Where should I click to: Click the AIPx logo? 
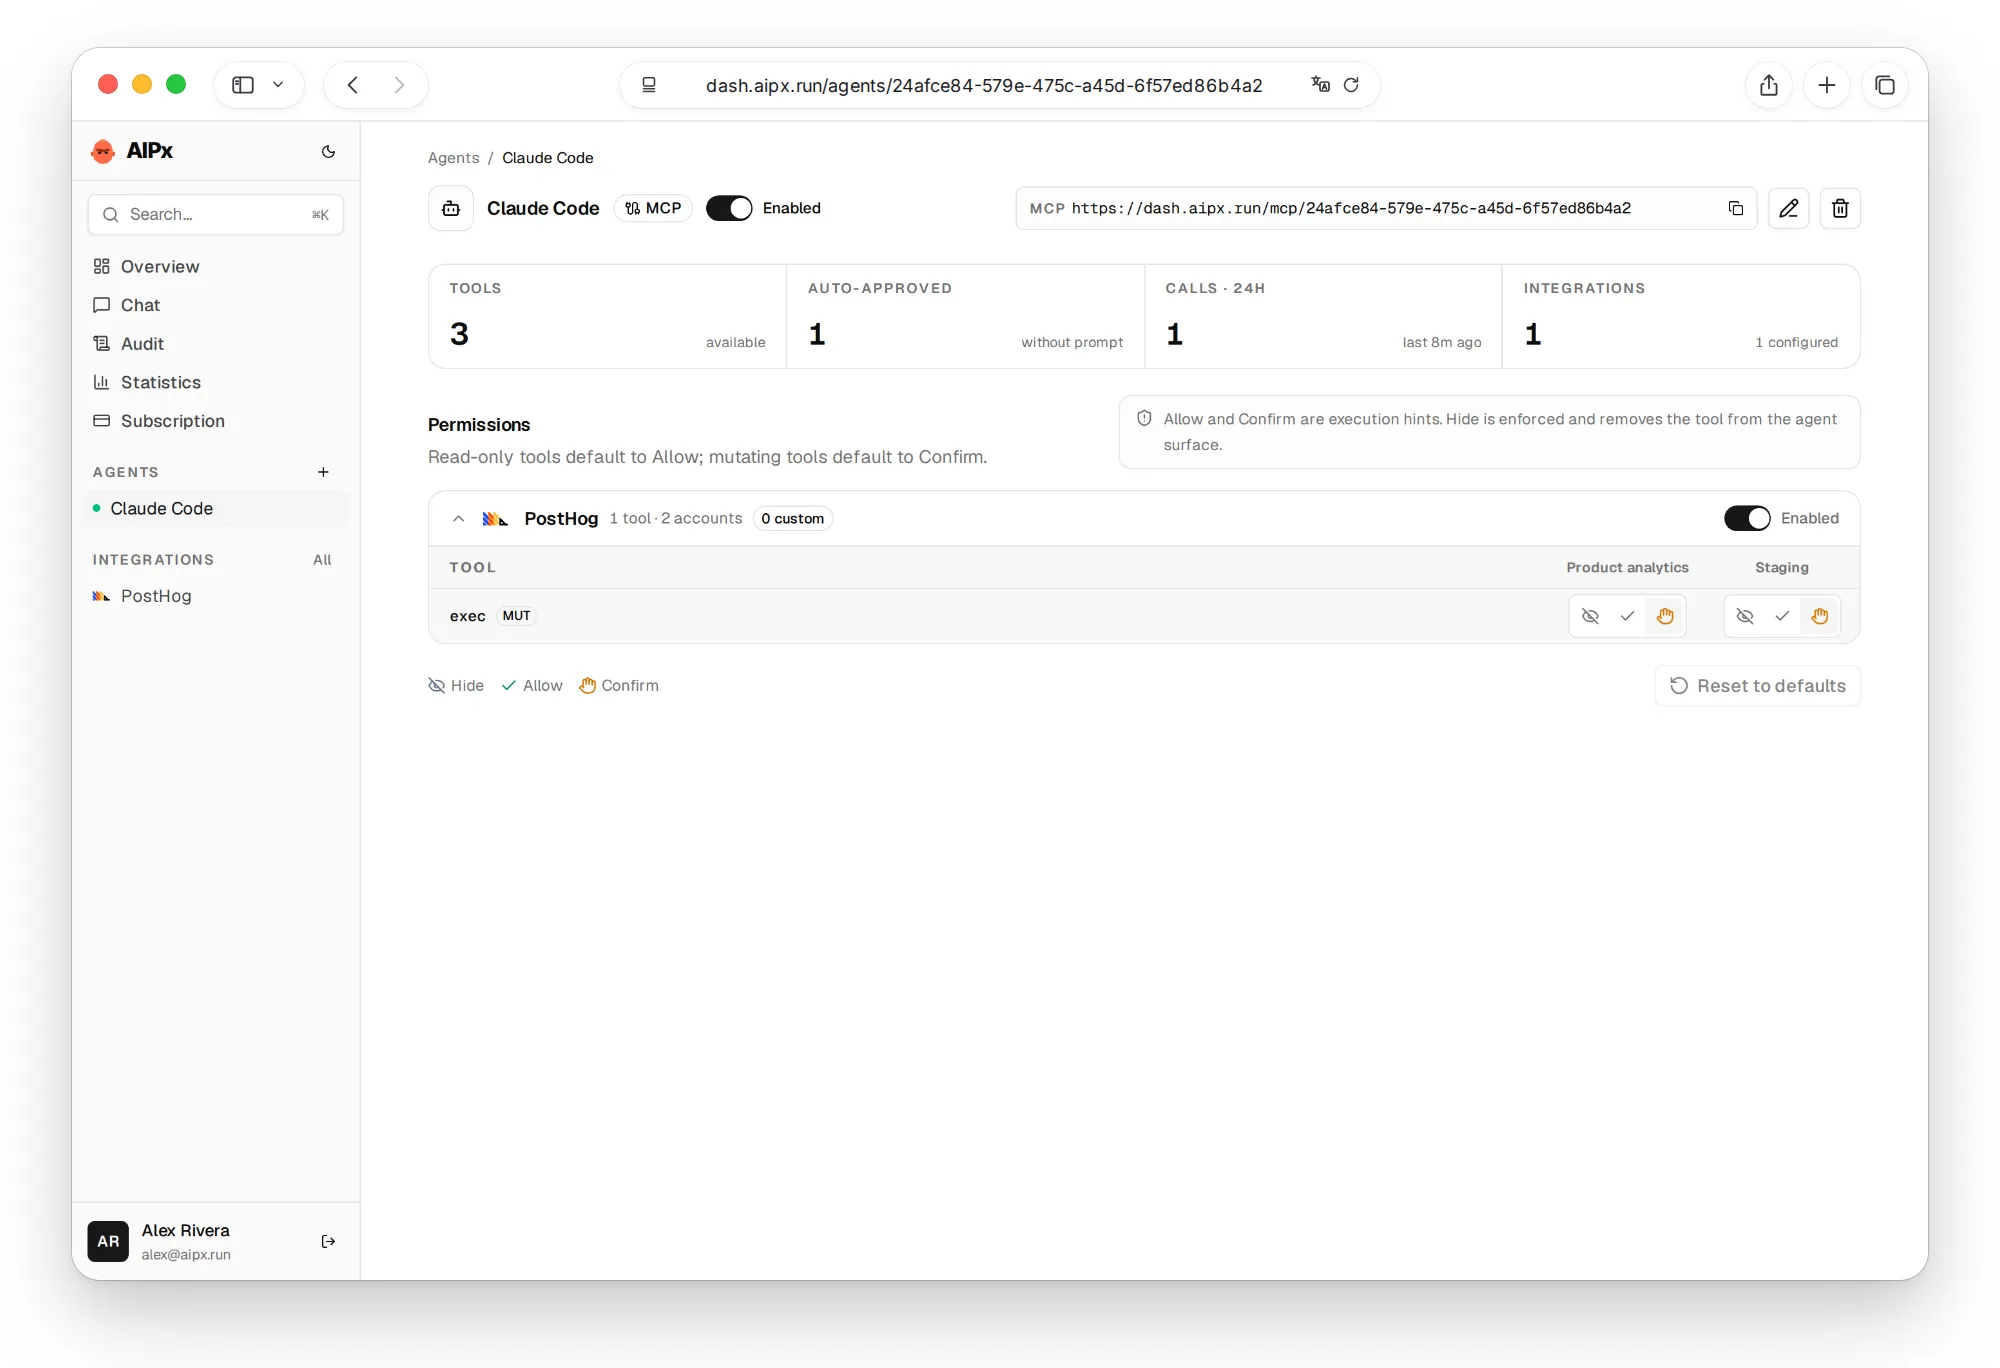pos(132,151)
